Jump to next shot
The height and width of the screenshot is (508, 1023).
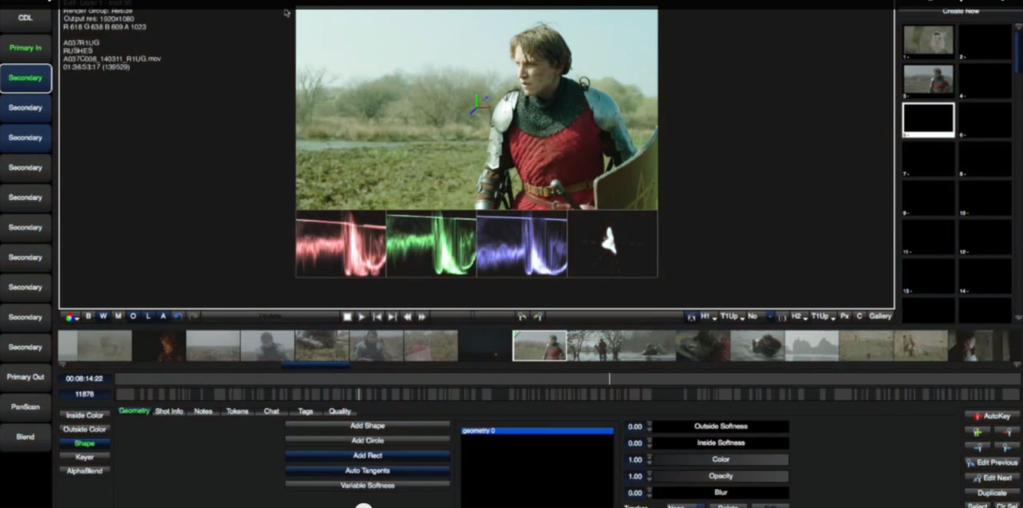392,316
